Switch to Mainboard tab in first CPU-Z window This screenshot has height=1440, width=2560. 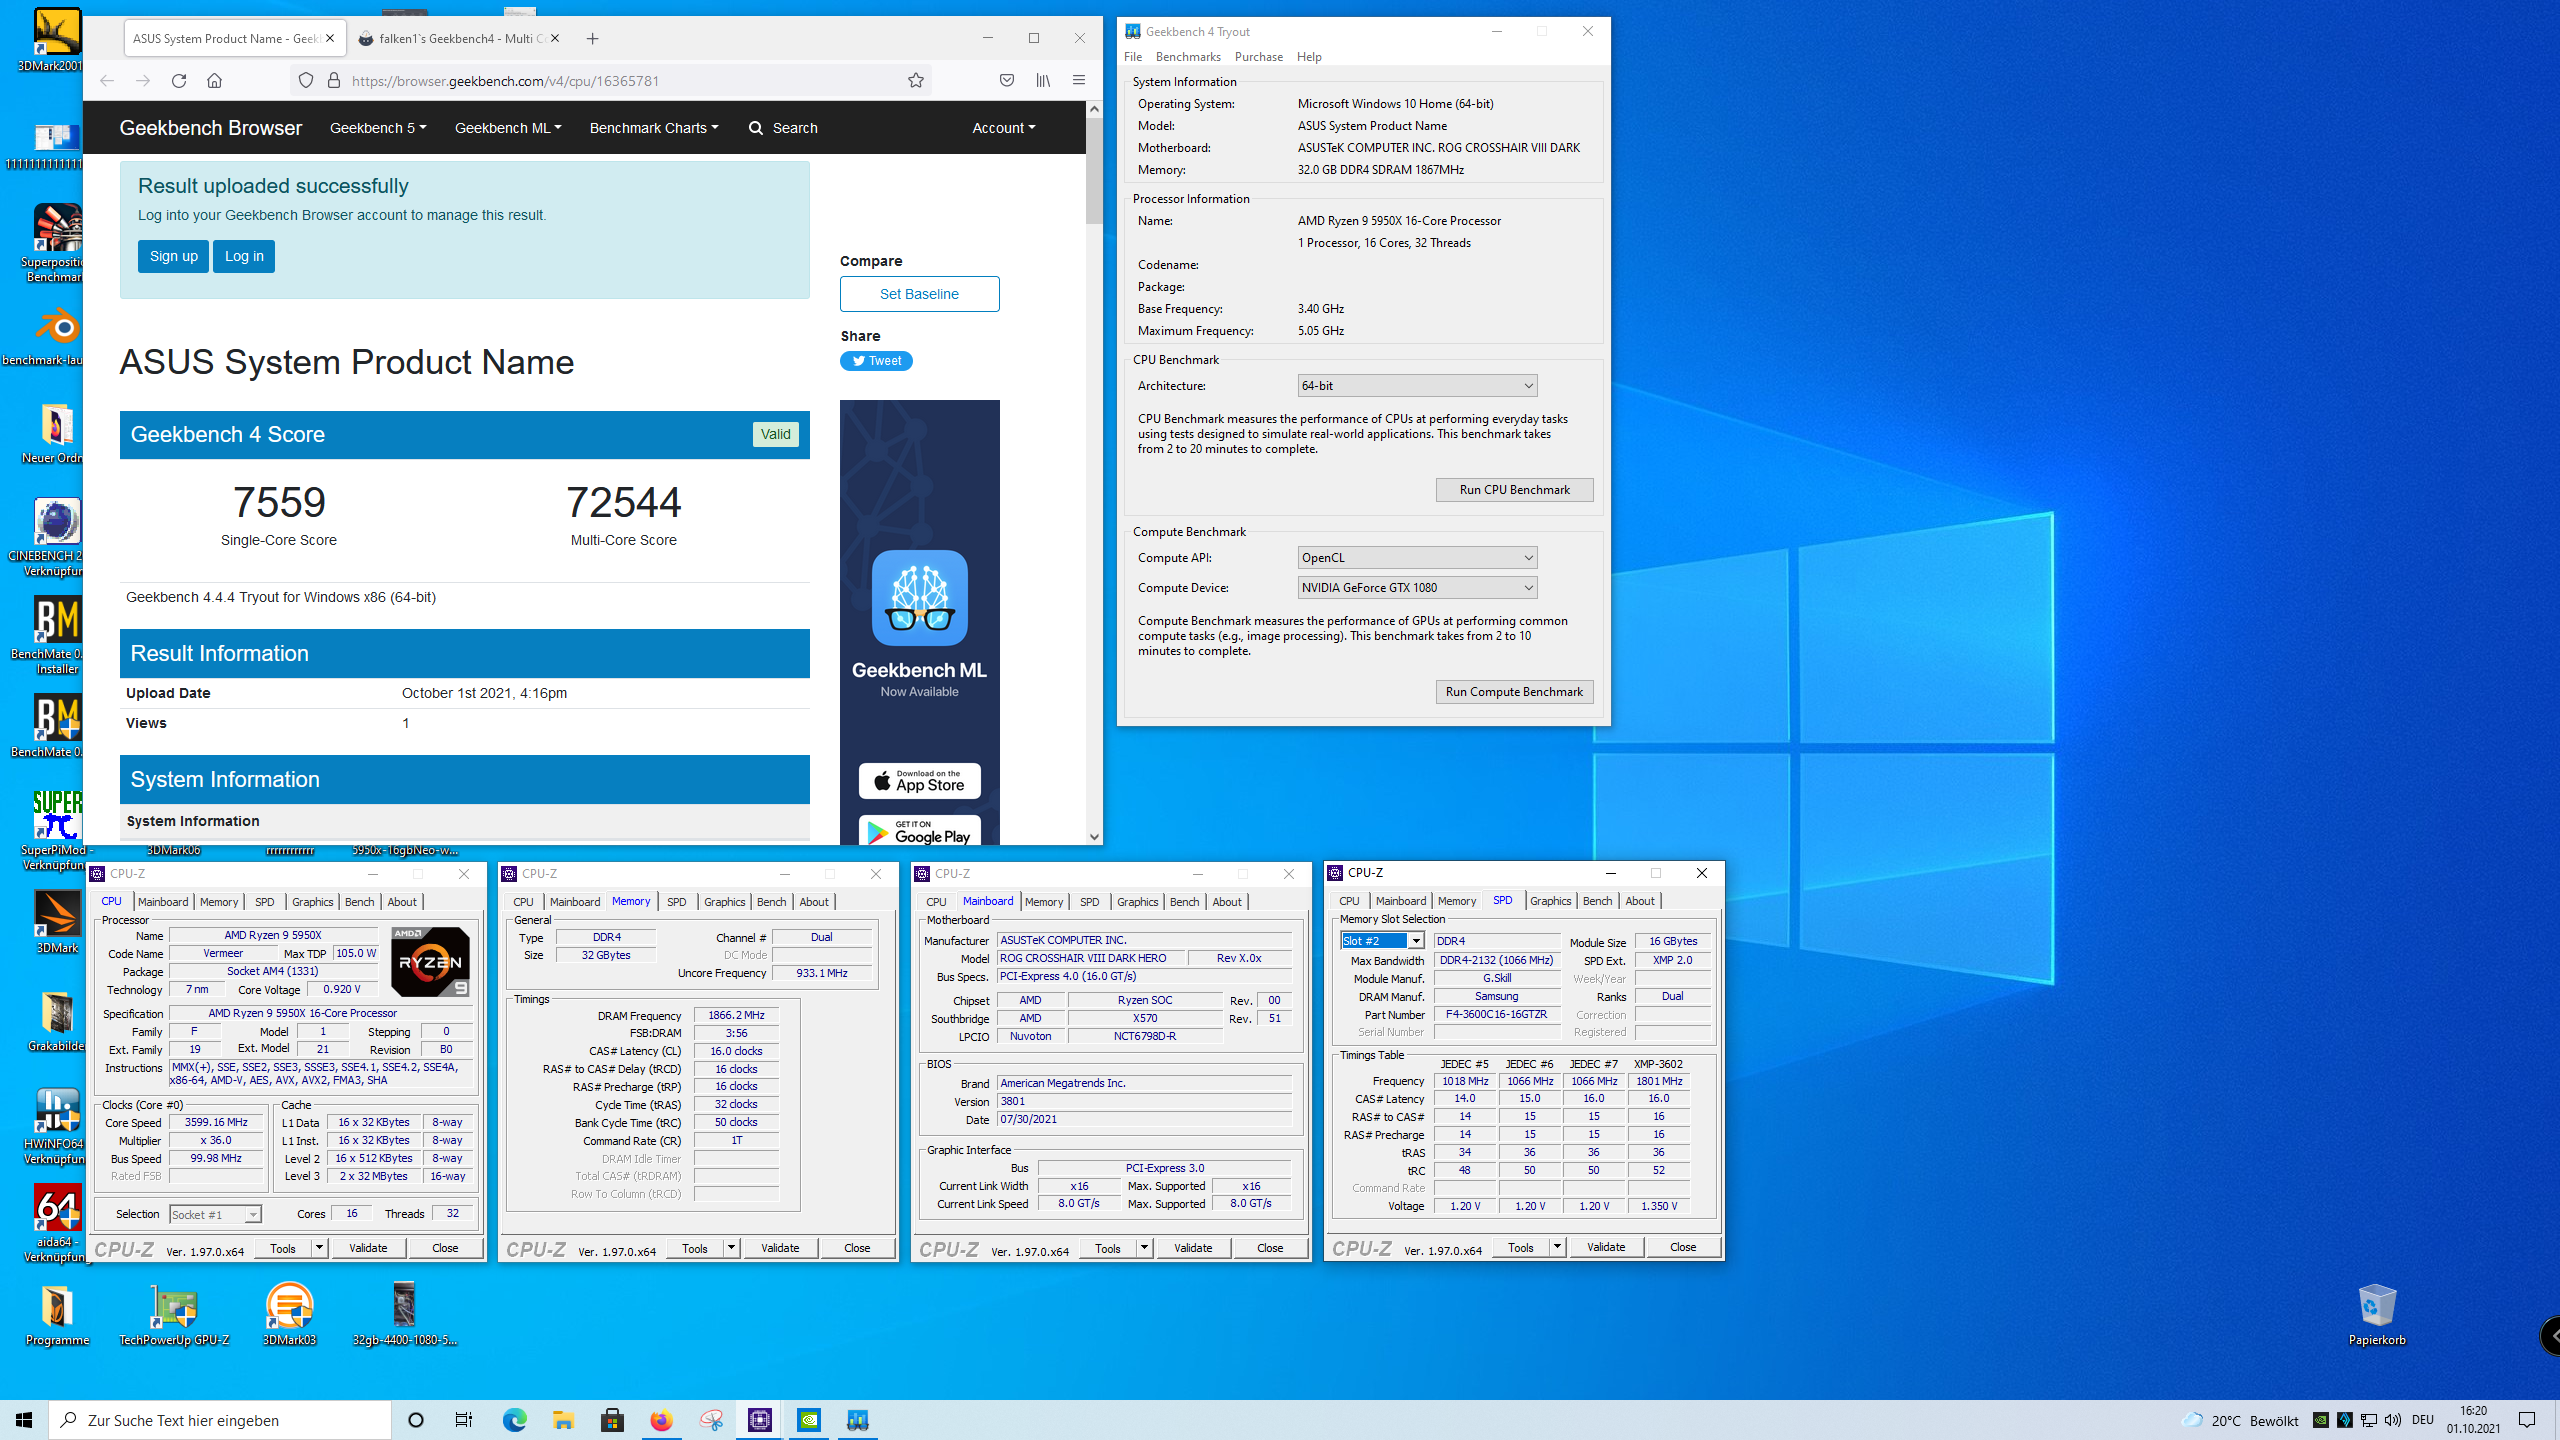point(163,902)
